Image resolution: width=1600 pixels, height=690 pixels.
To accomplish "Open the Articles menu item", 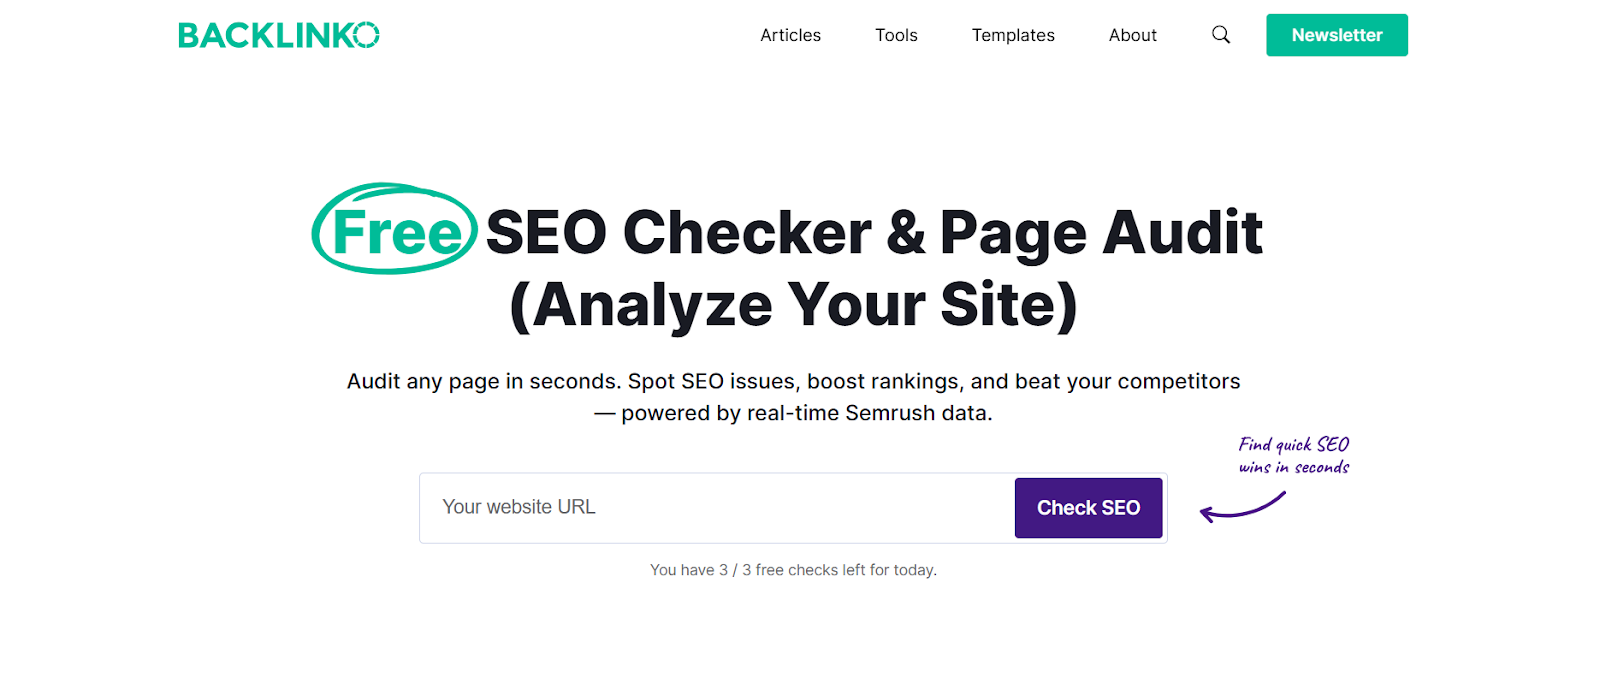I will (x=790, y=34).
